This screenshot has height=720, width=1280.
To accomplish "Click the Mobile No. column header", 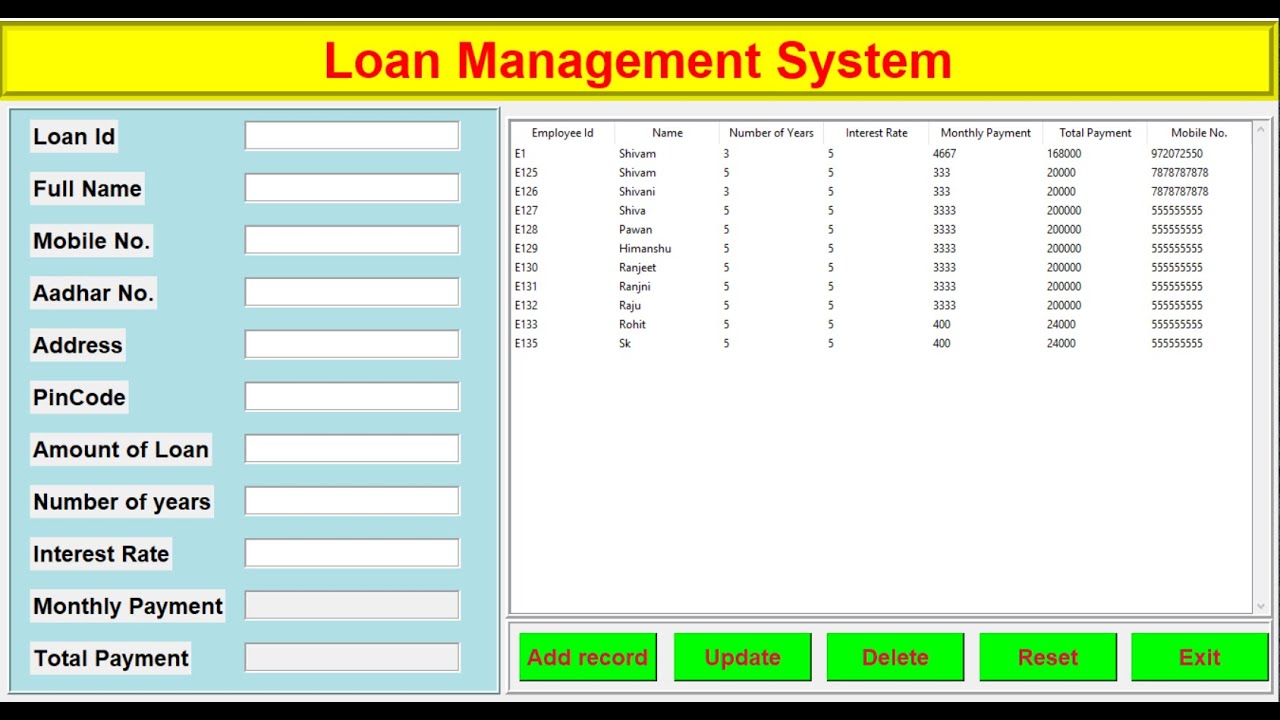I will (x=1199, y=133).
